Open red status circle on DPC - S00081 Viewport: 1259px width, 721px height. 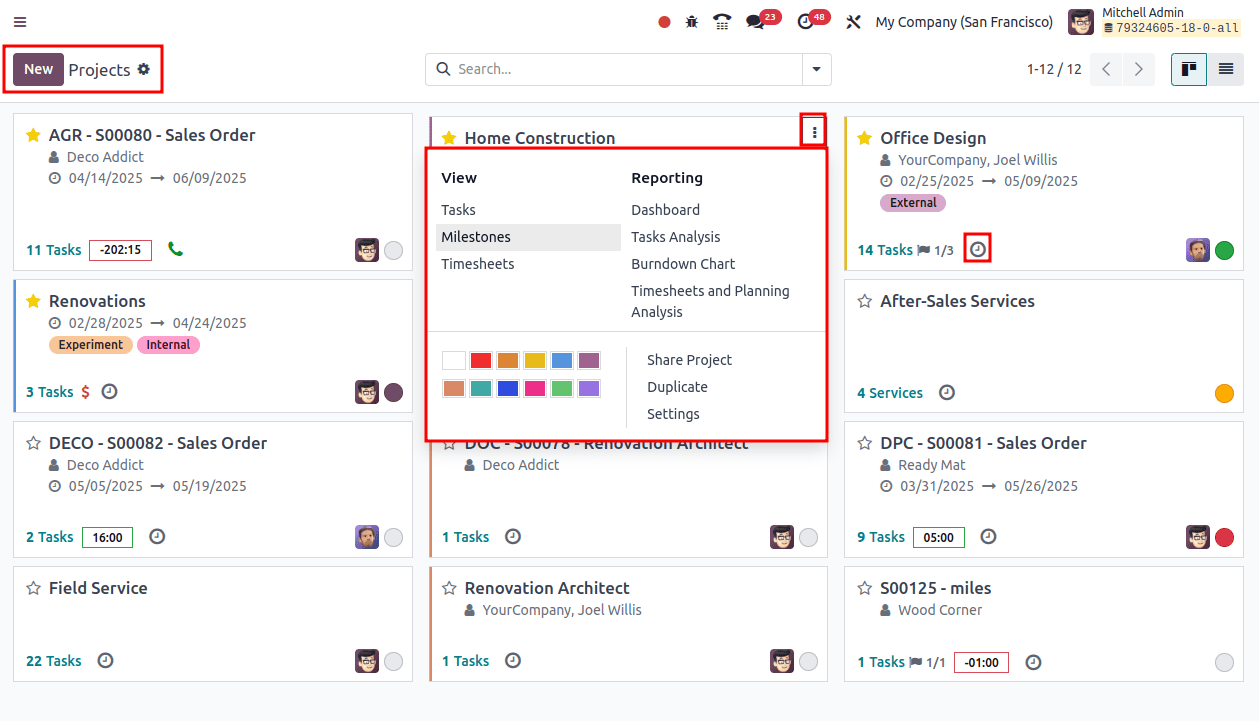pyautogui.click(x=1225, y=537)
